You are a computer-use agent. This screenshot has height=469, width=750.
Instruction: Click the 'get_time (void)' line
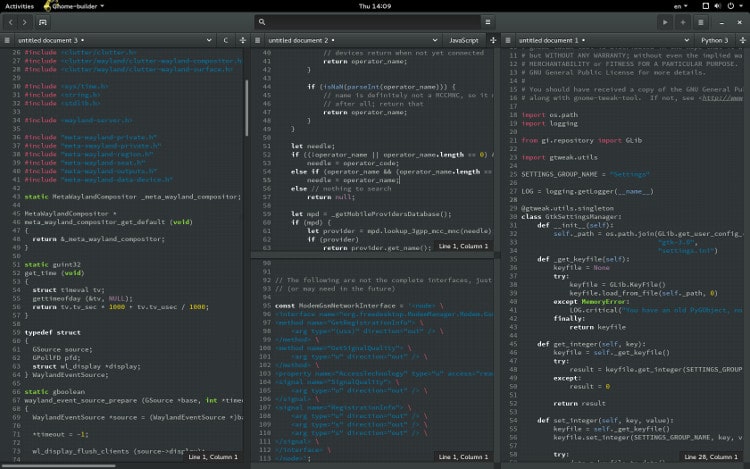[54, 273]
